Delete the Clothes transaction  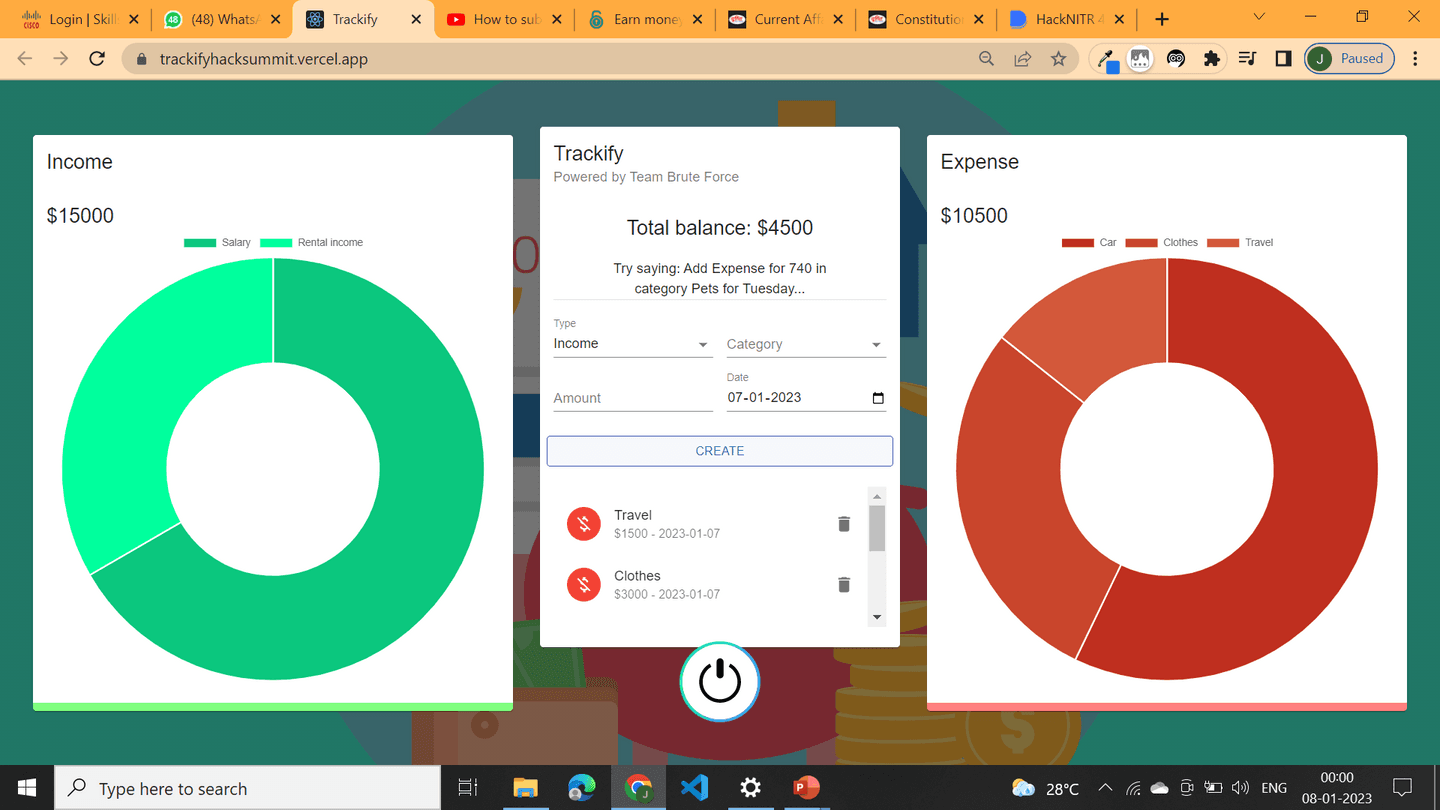pyautogui.click(x=843, y=585)
